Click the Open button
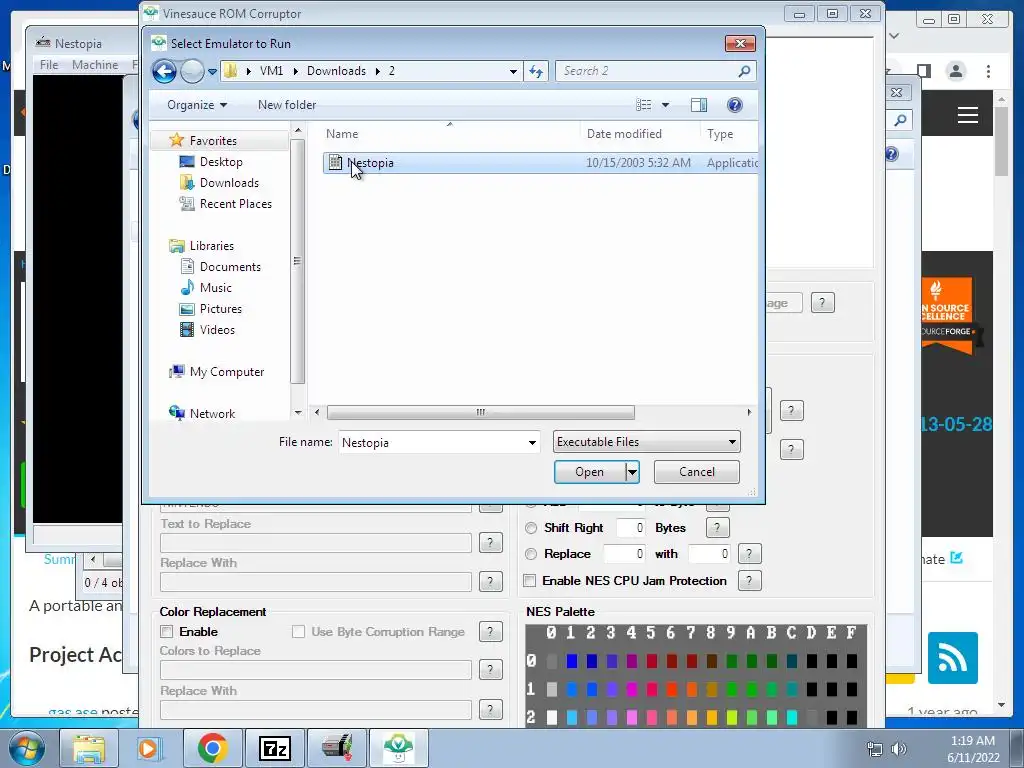The width and height of the screenshot is (1024, 768). coord(590,472)
